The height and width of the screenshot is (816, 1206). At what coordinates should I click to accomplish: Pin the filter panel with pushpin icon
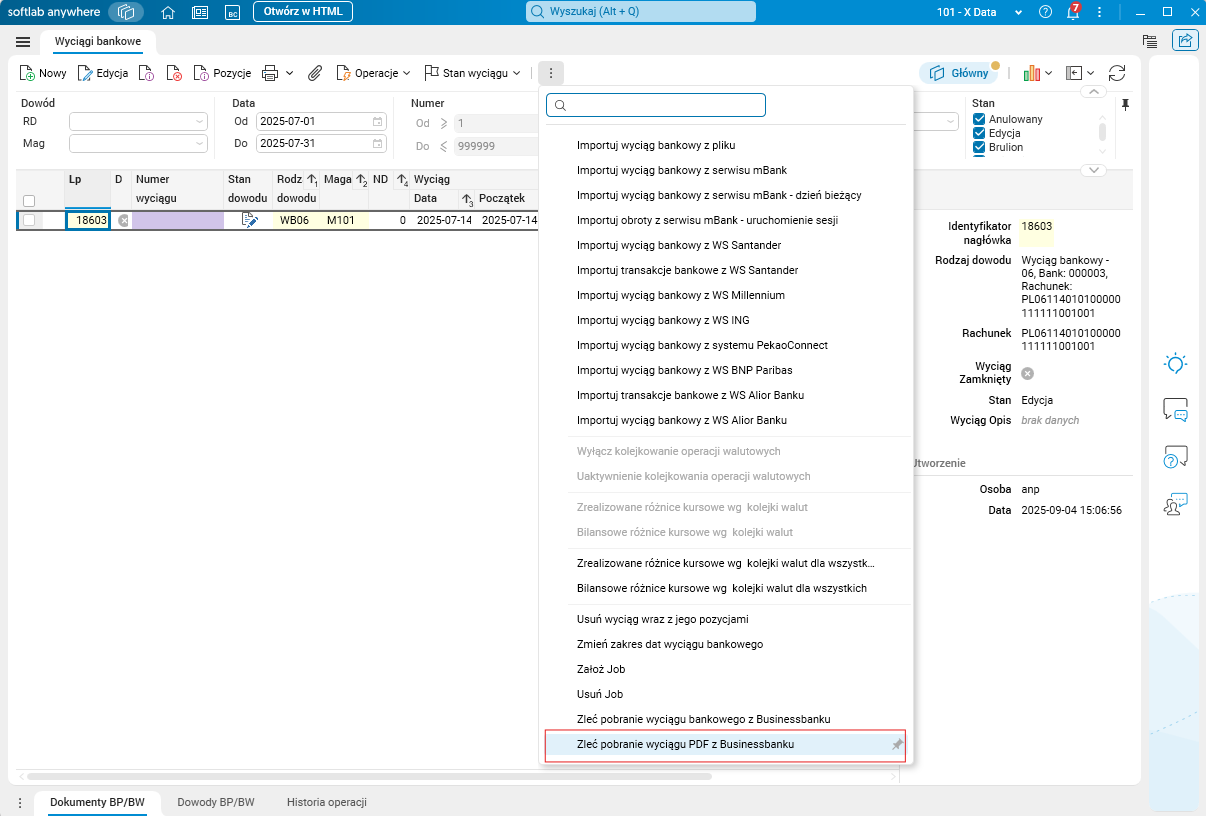click(1126, 104)
